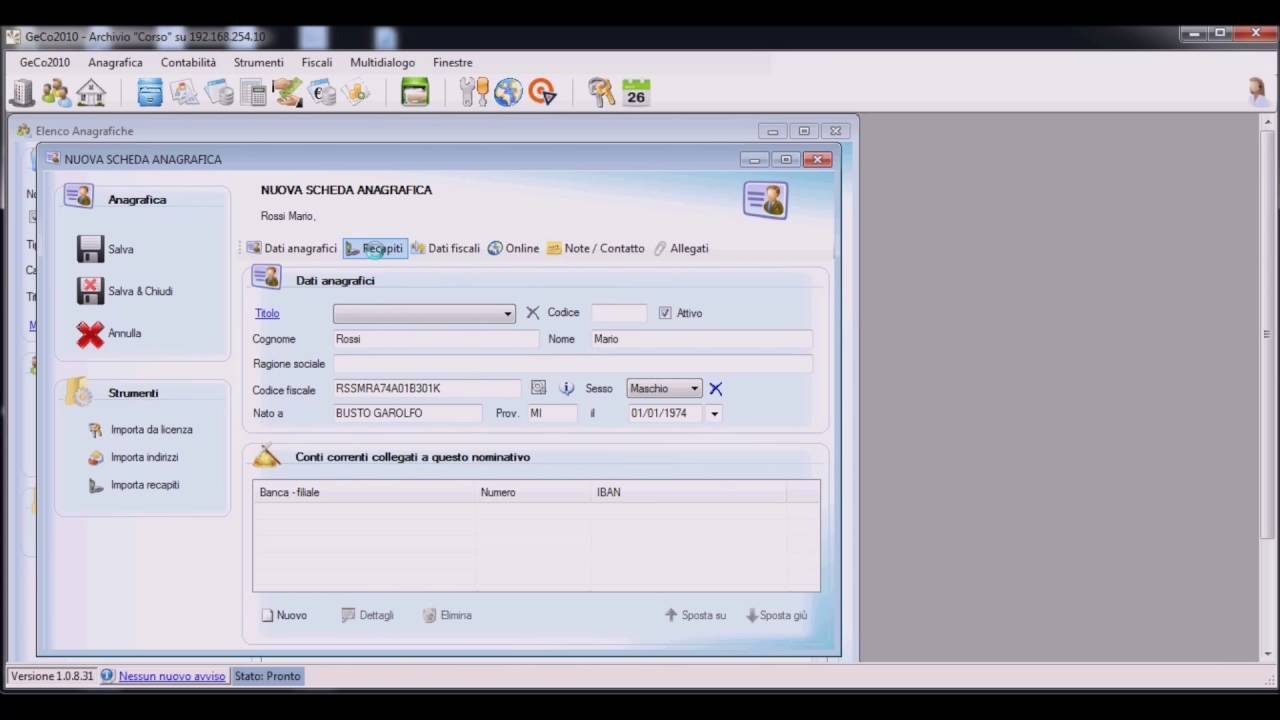Open the Fiscali menu
The height and width of the screenshot is (720, 1280).
[x=317, y=62]
